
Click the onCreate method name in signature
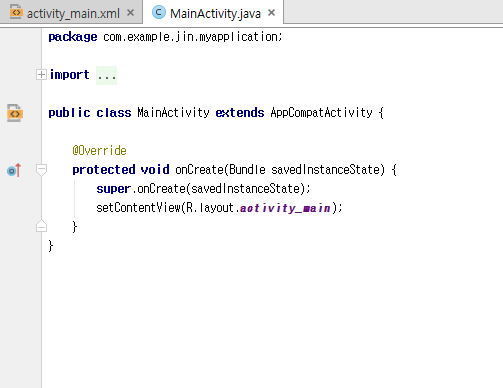[x=199, y=170]
